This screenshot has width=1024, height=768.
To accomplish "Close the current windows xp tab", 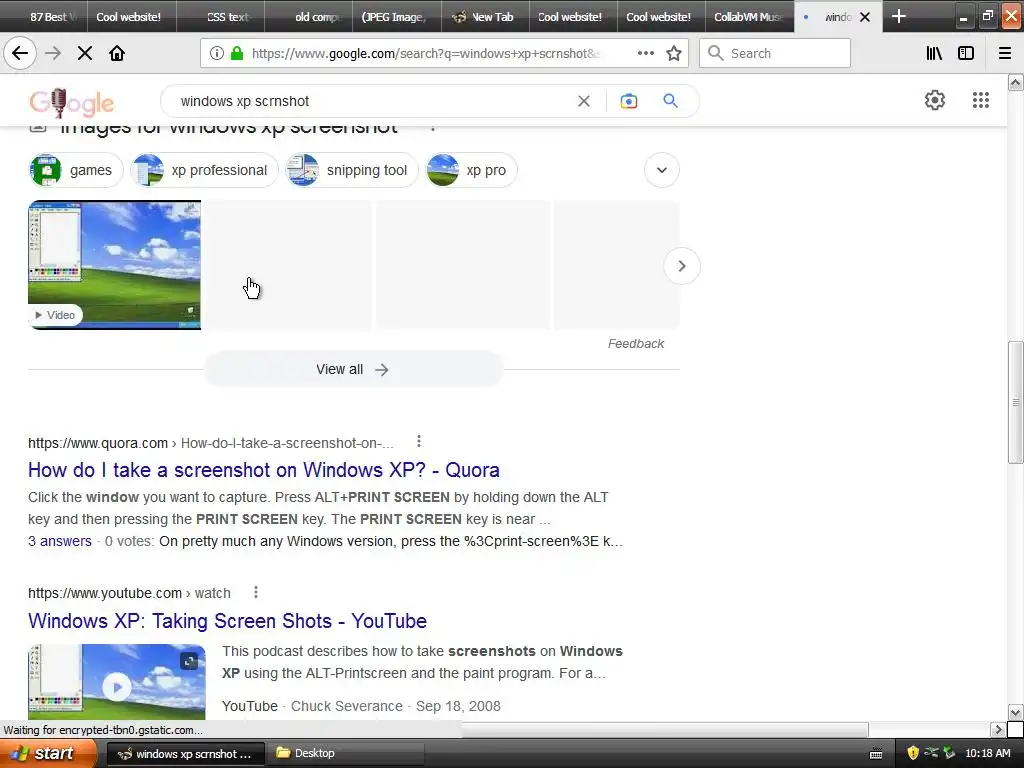I will [x=865, y=17].
